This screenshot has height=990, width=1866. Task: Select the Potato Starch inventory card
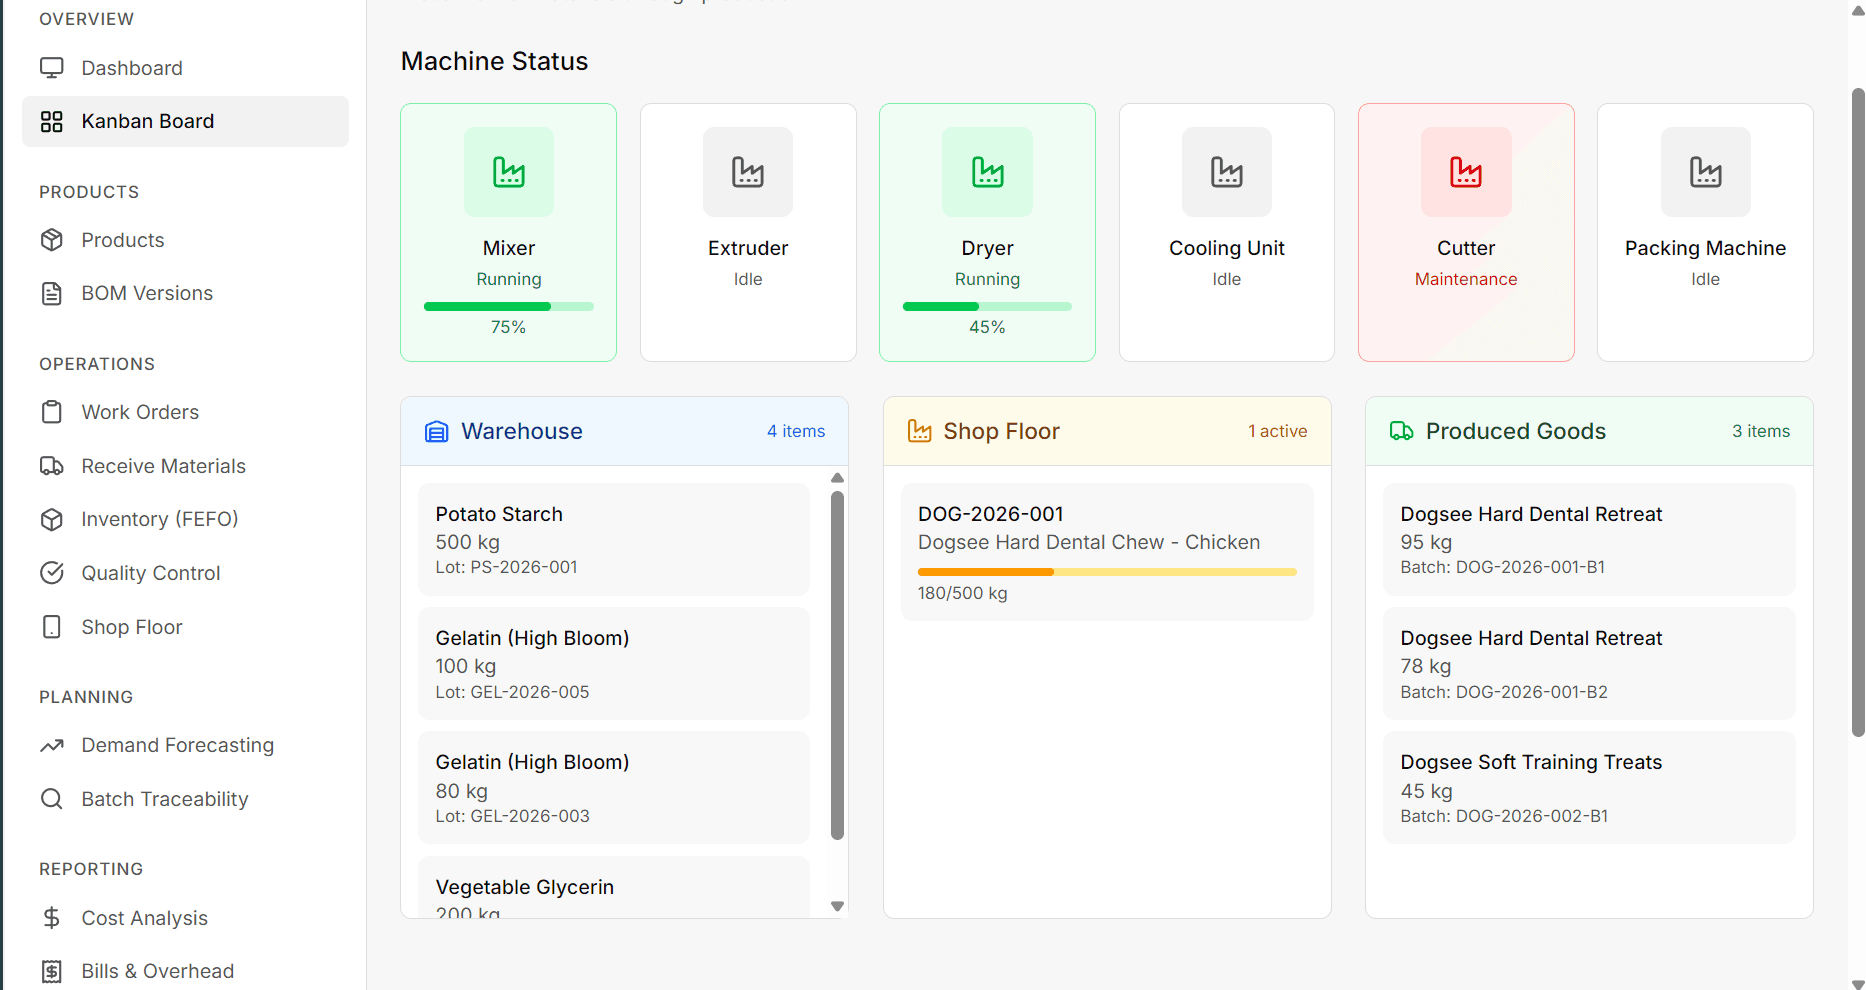(x=612, y=539)
